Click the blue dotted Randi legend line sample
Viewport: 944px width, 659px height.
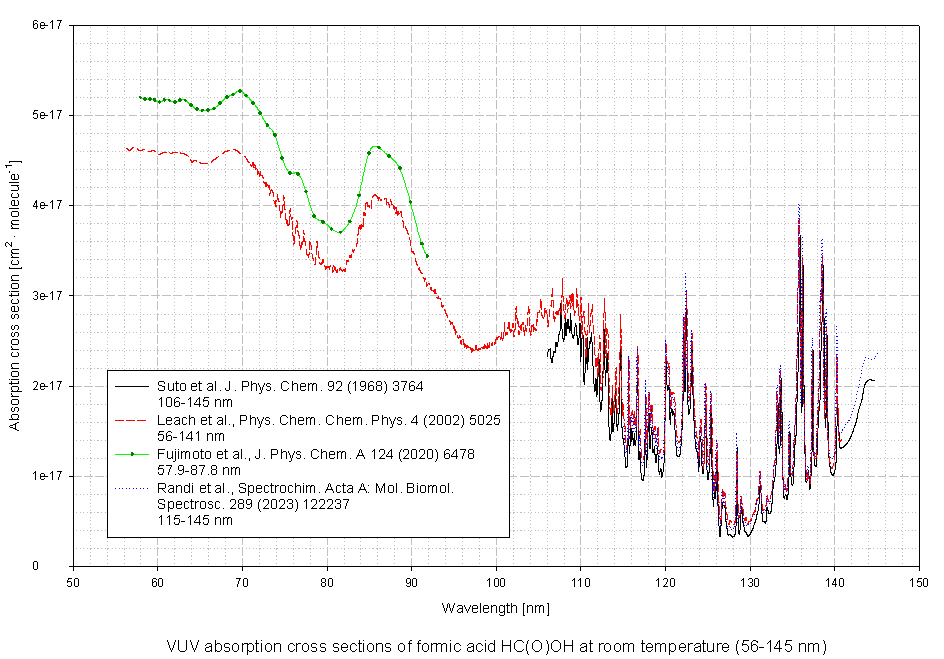point(132,488)
